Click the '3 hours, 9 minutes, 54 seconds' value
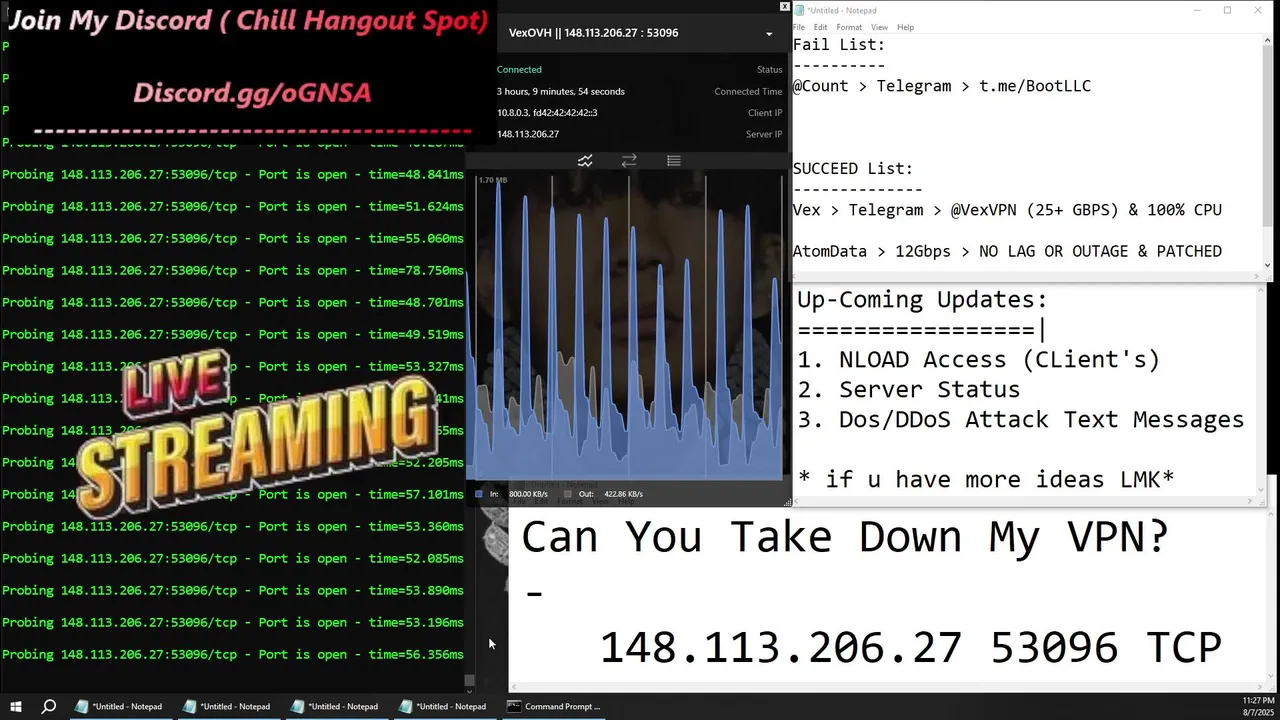 [561, 92]
